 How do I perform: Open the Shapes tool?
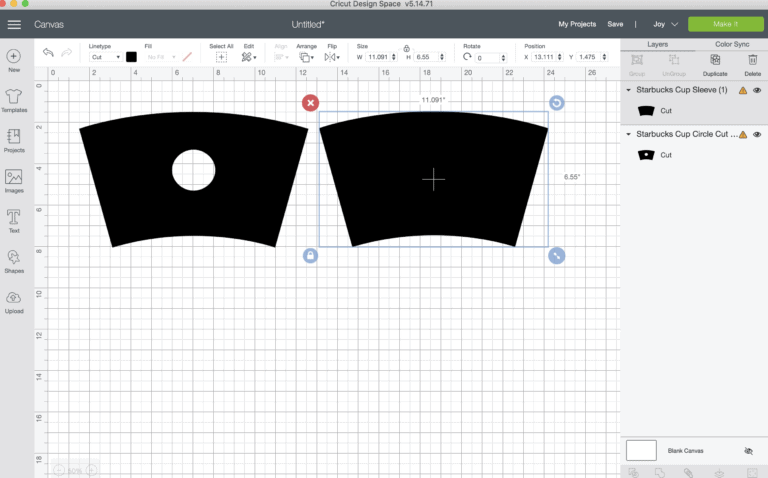click(14, 261)
